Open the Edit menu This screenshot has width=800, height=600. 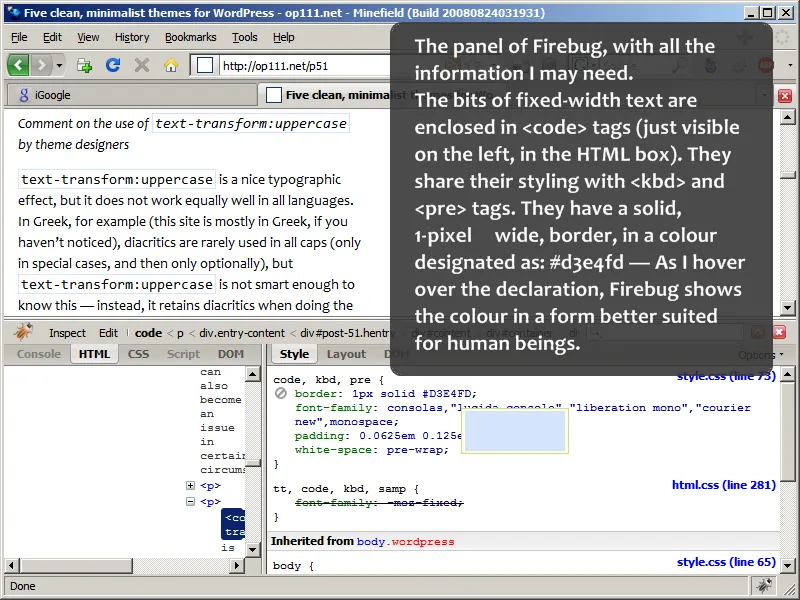(x=52, y=37)
